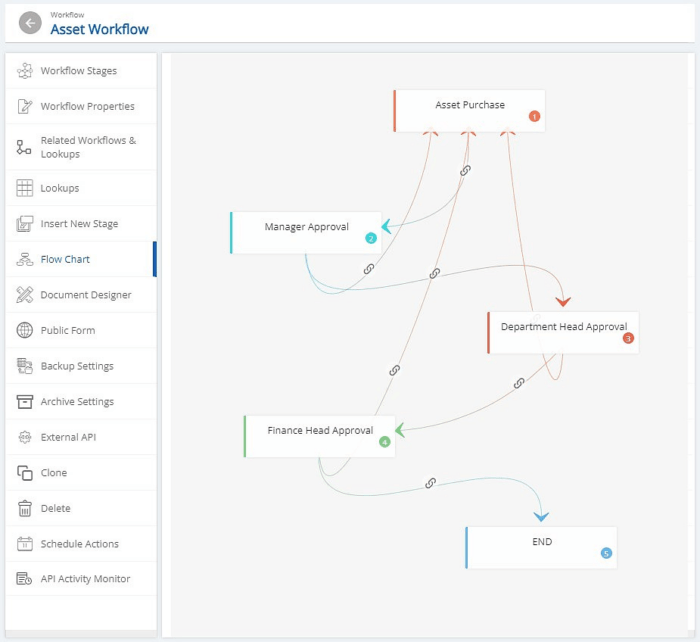This screenshot has width=700, height=642.
Task: Open the Public Form globe icon
Action: [25, 330]
